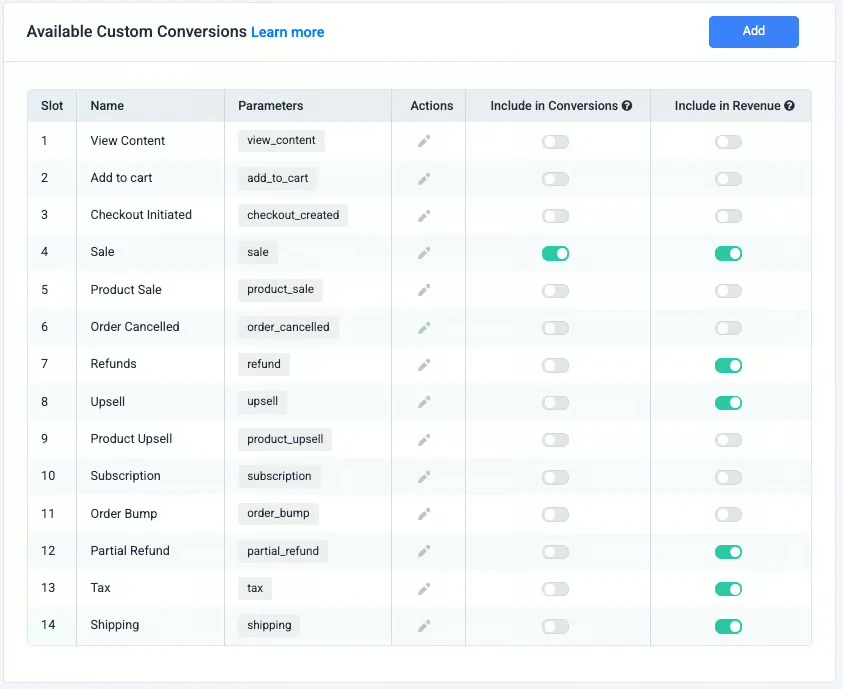The height and width of the screenshot is (689, 843).
Task: Edit the Checkout Initiated conversion
Action: coord(424,216)
